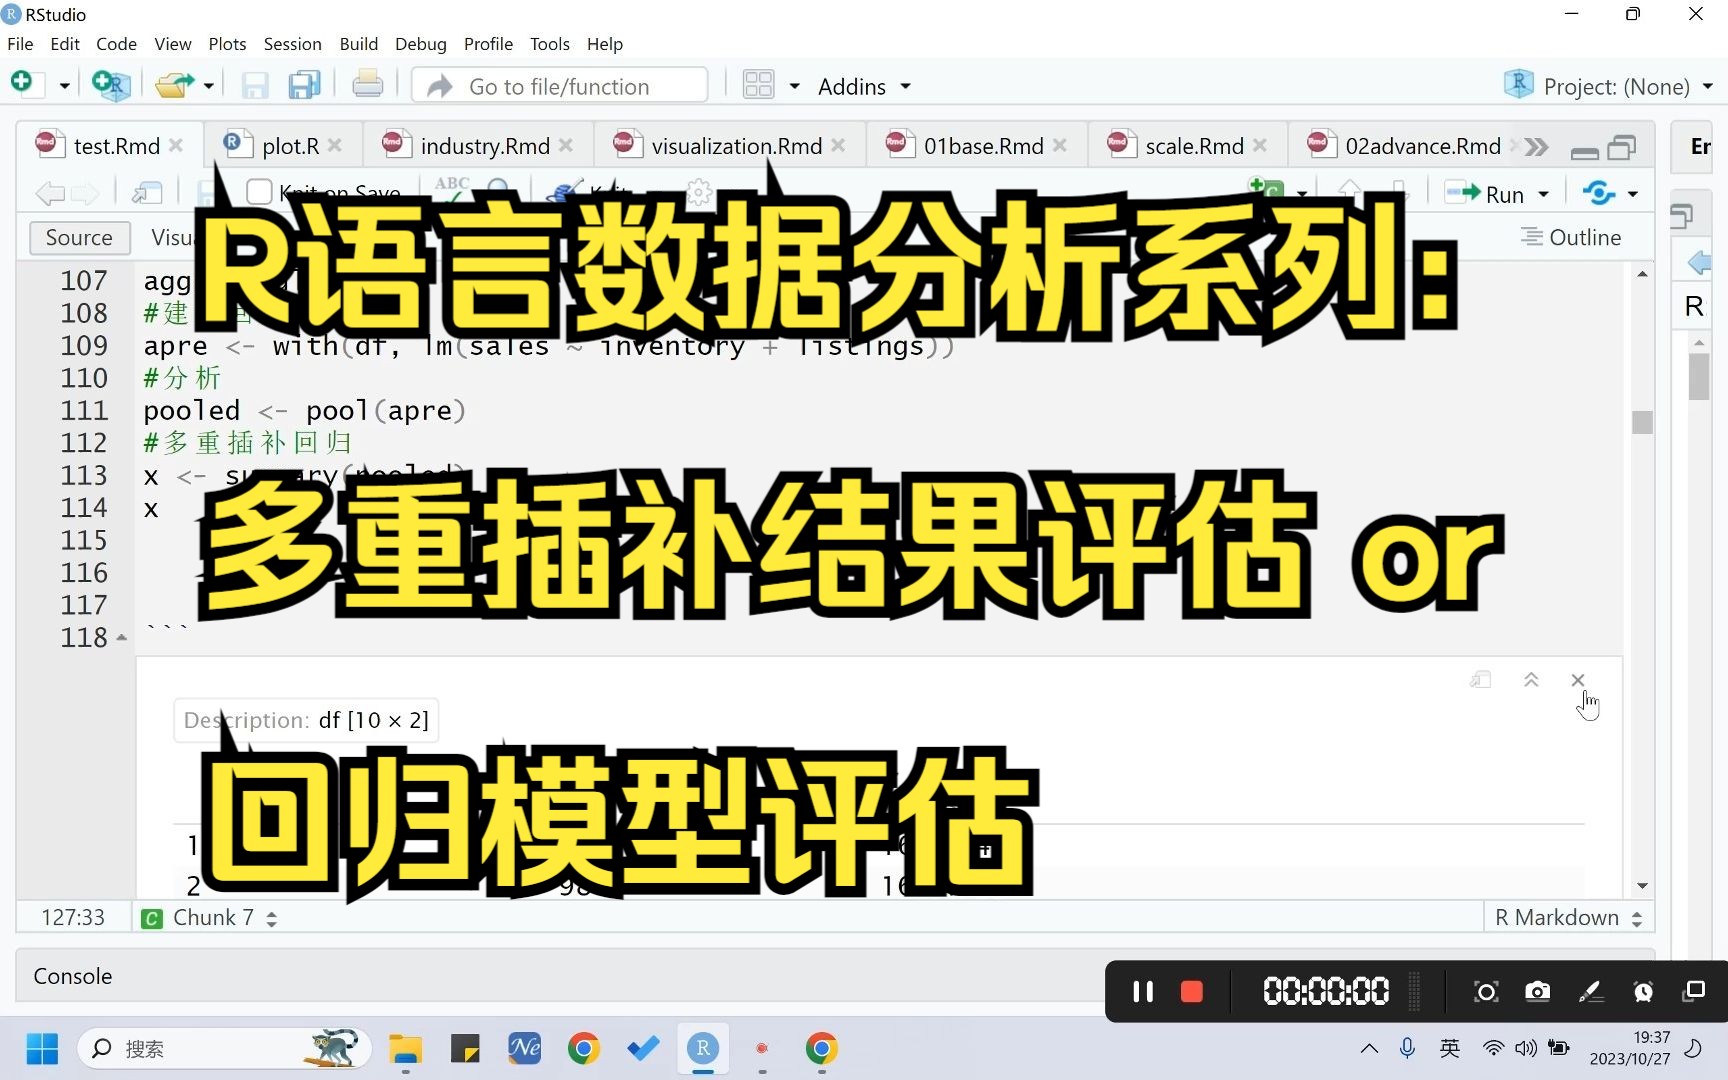Open the Addins dropdown
The image size is (1728, 1080).
864,86
